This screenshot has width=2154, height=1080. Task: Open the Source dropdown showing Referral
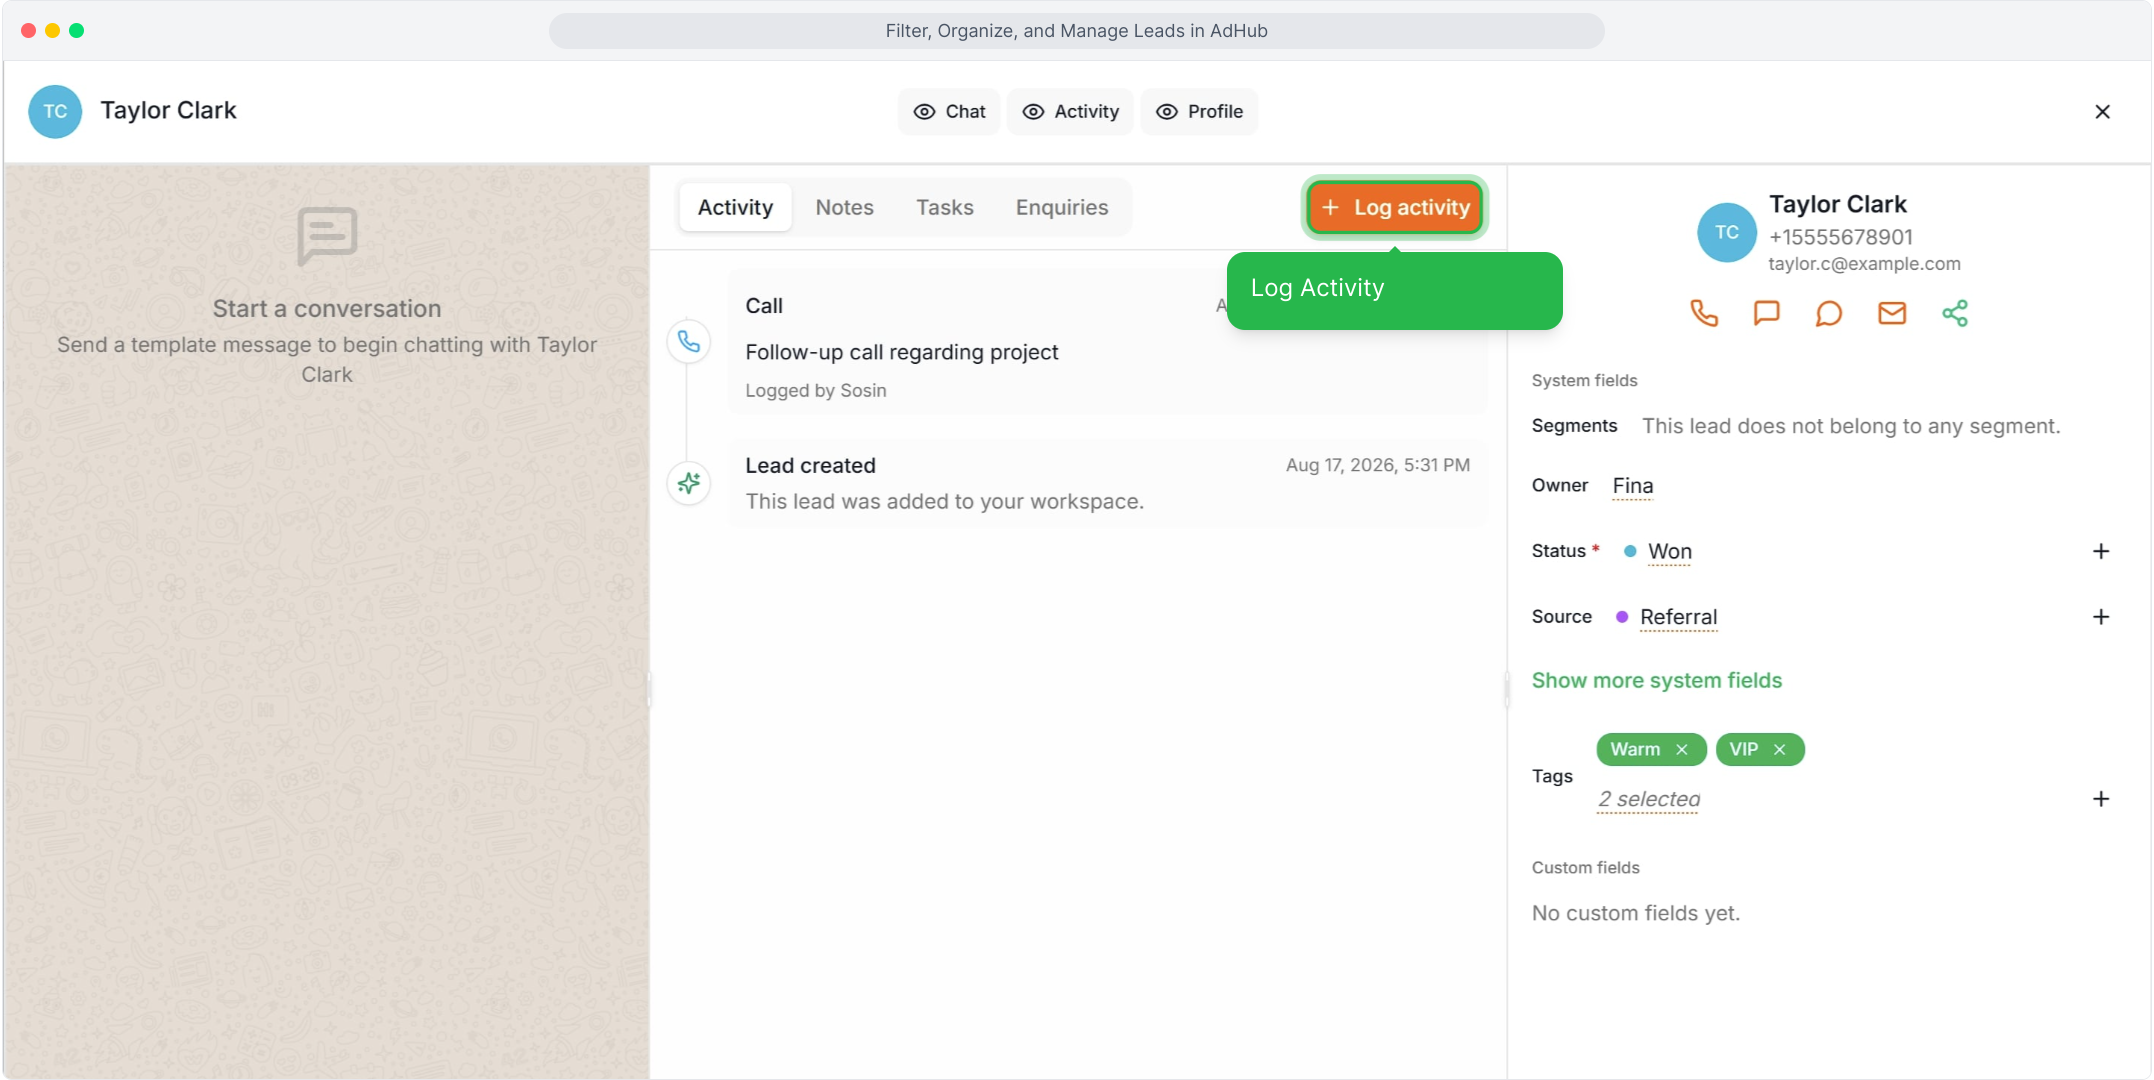pos(1678,618)
